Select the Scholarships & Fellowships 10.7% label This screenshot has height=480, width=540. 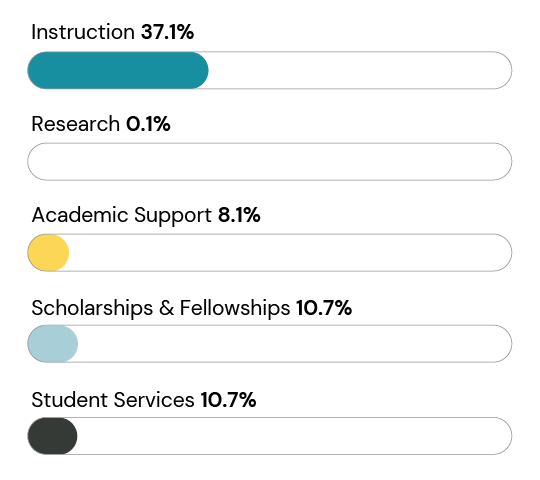click(191, 307)
